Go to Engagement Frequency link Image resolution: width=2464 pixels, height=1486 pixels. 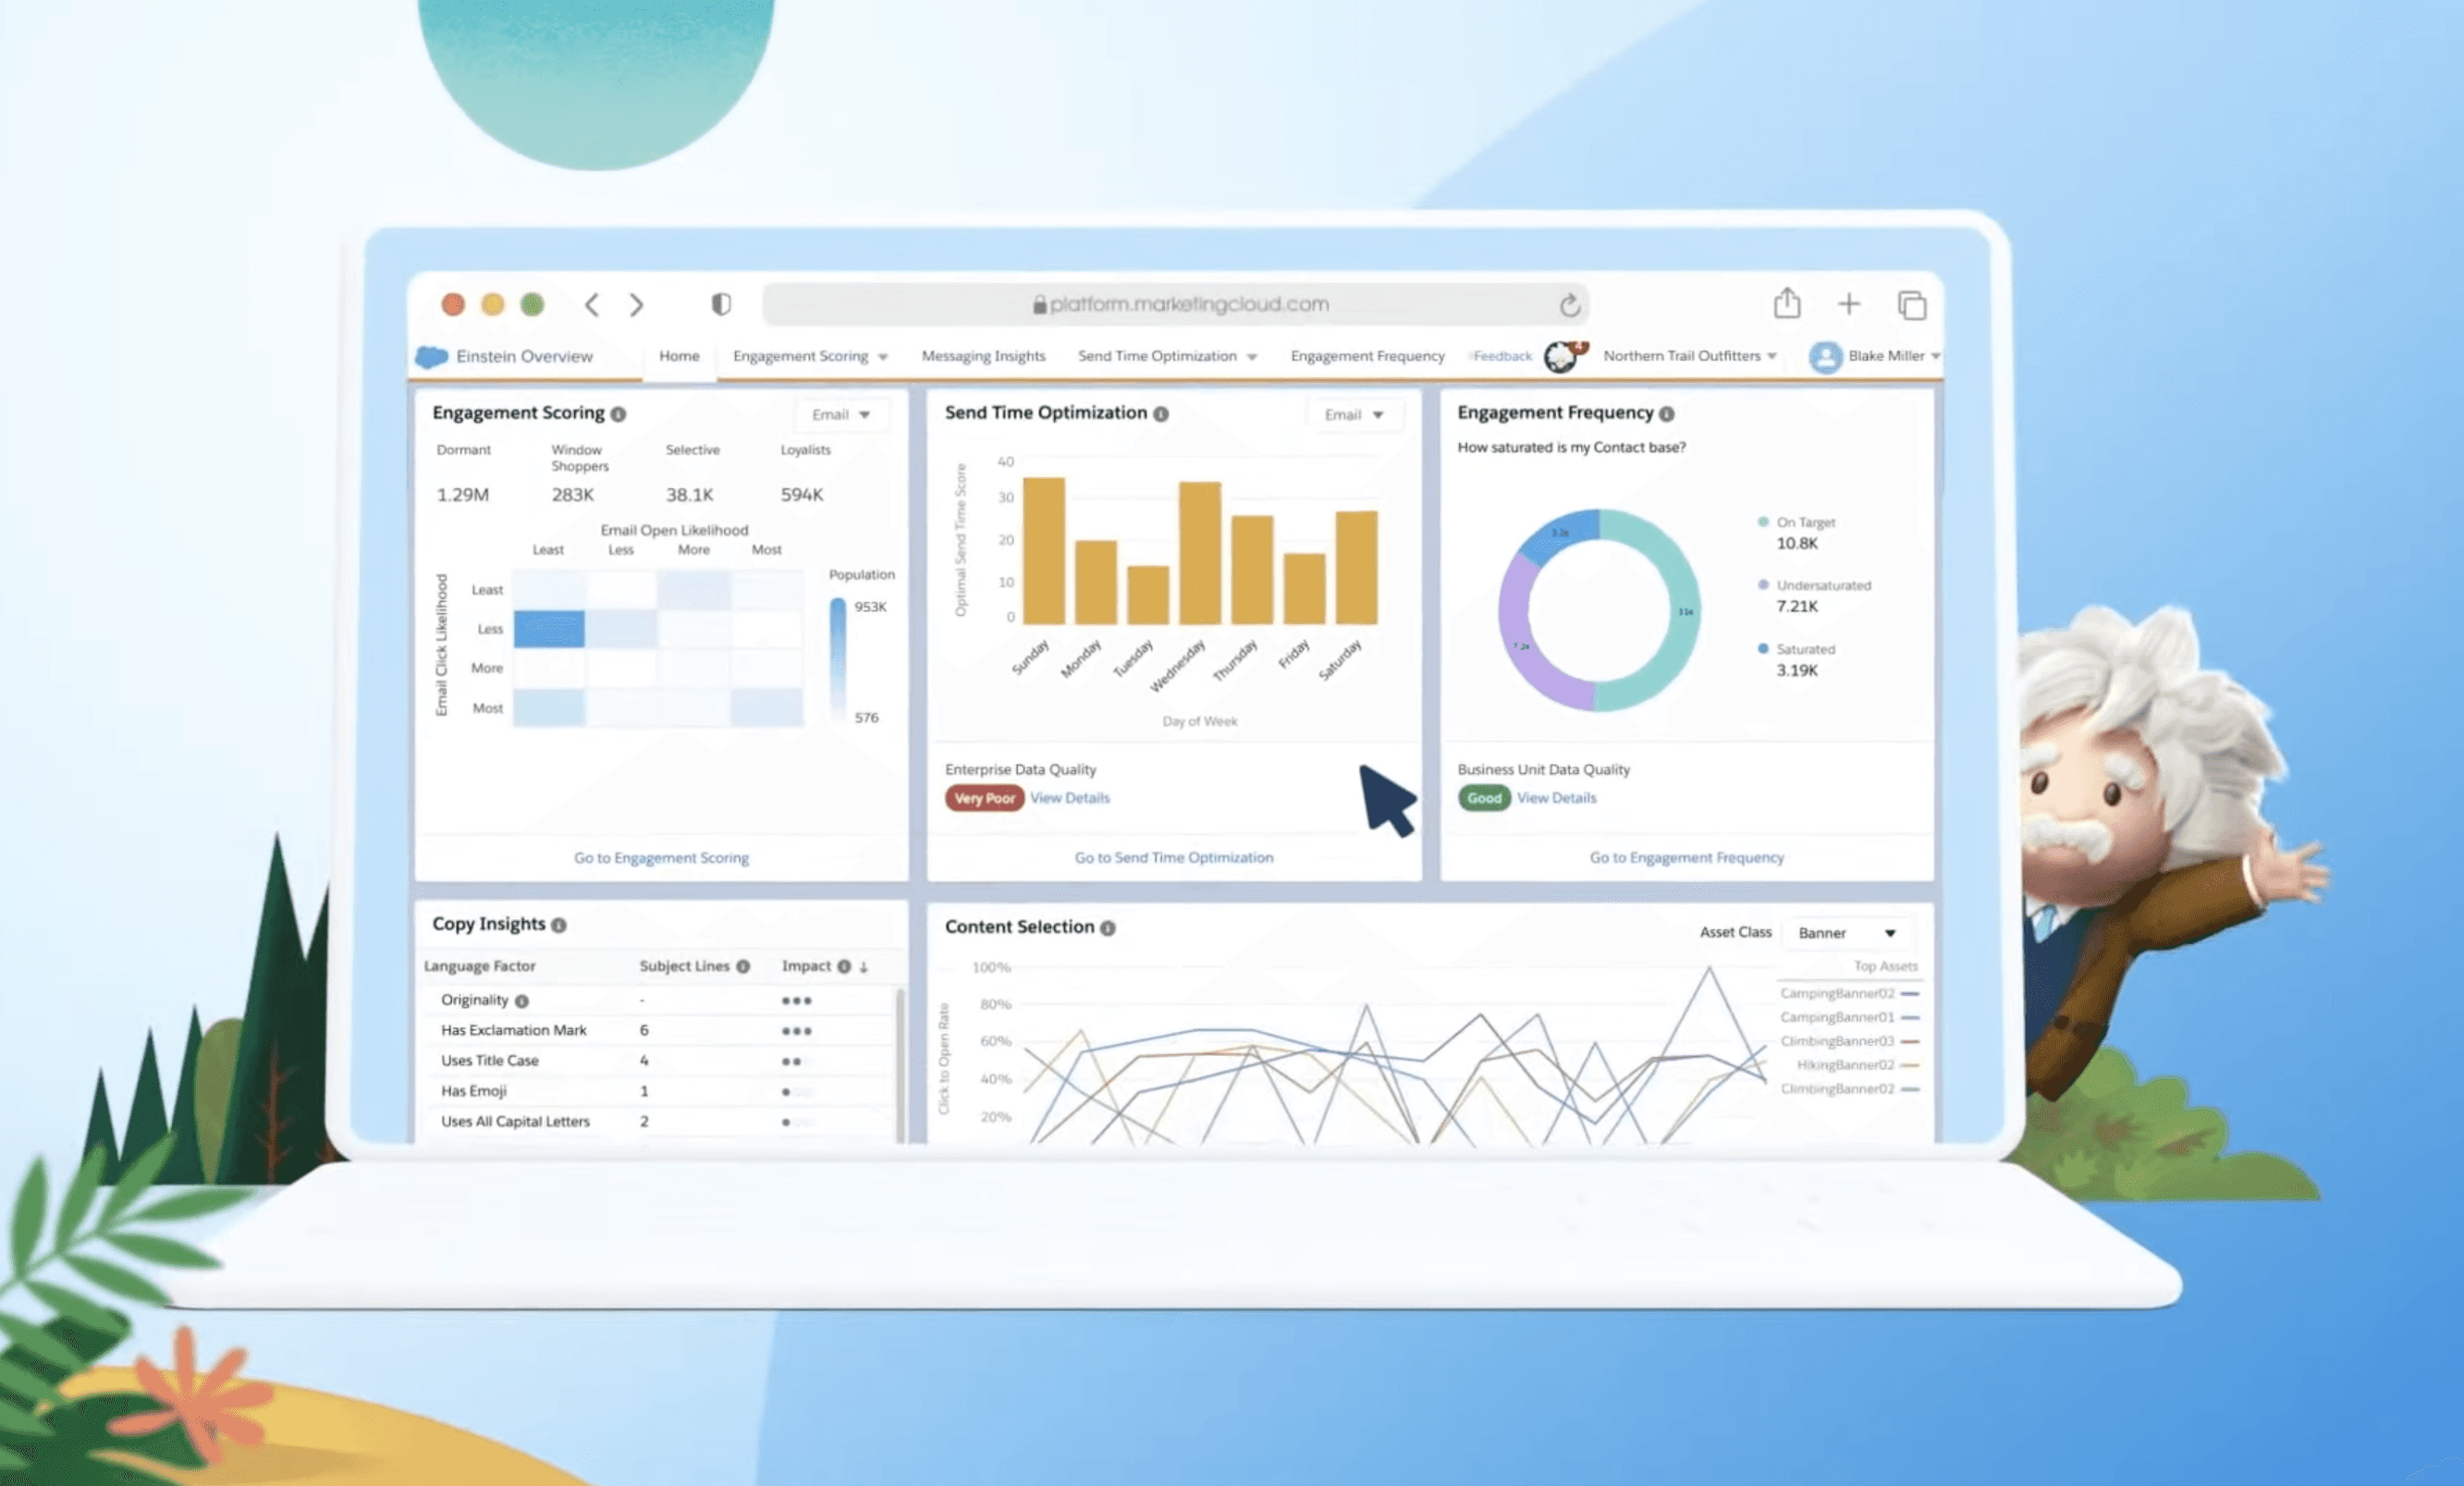[x=1686, y=857]
